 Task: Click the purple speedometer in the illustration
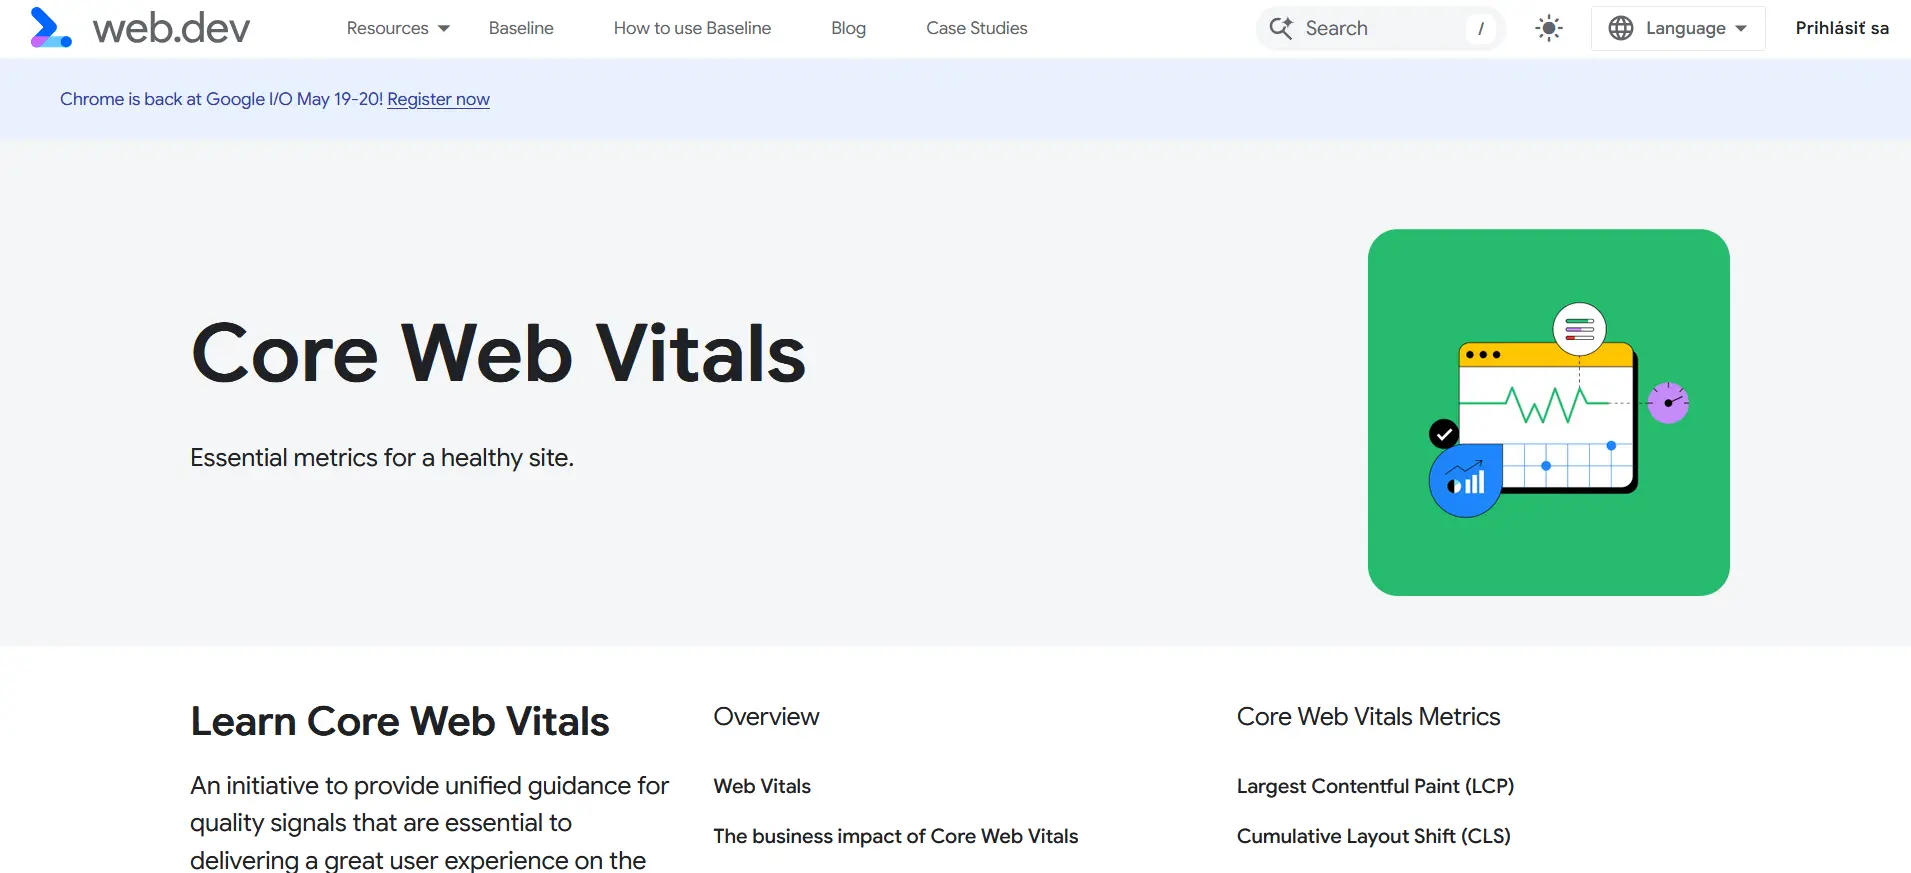click(1667, 402)
